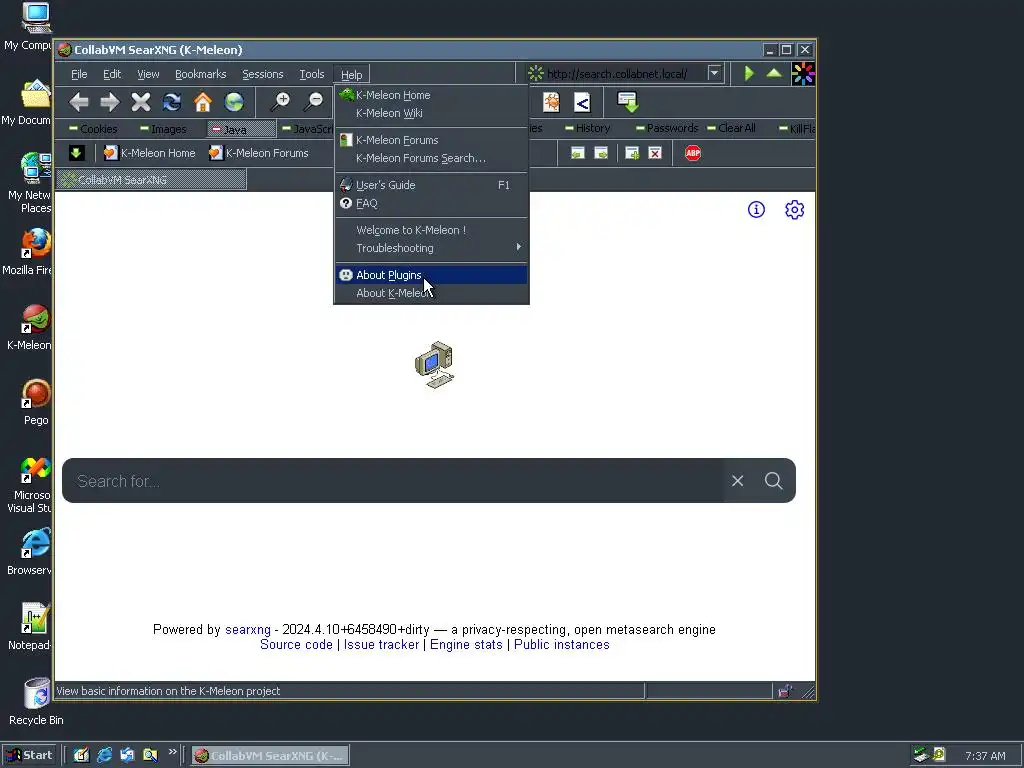Click the page source '<' icon
This screenshot has width=1024, height=768.
pos(582,102)
